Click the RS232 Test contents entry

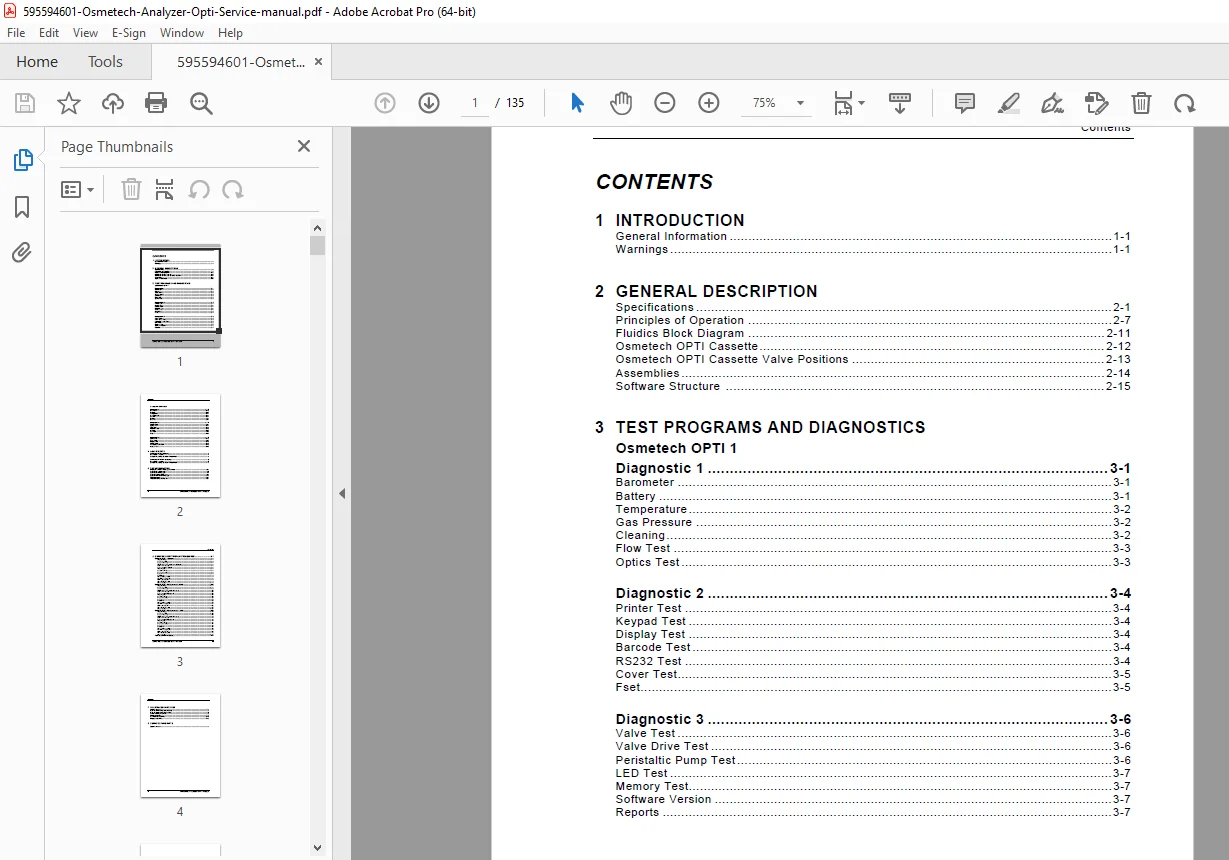pos(873,661)
